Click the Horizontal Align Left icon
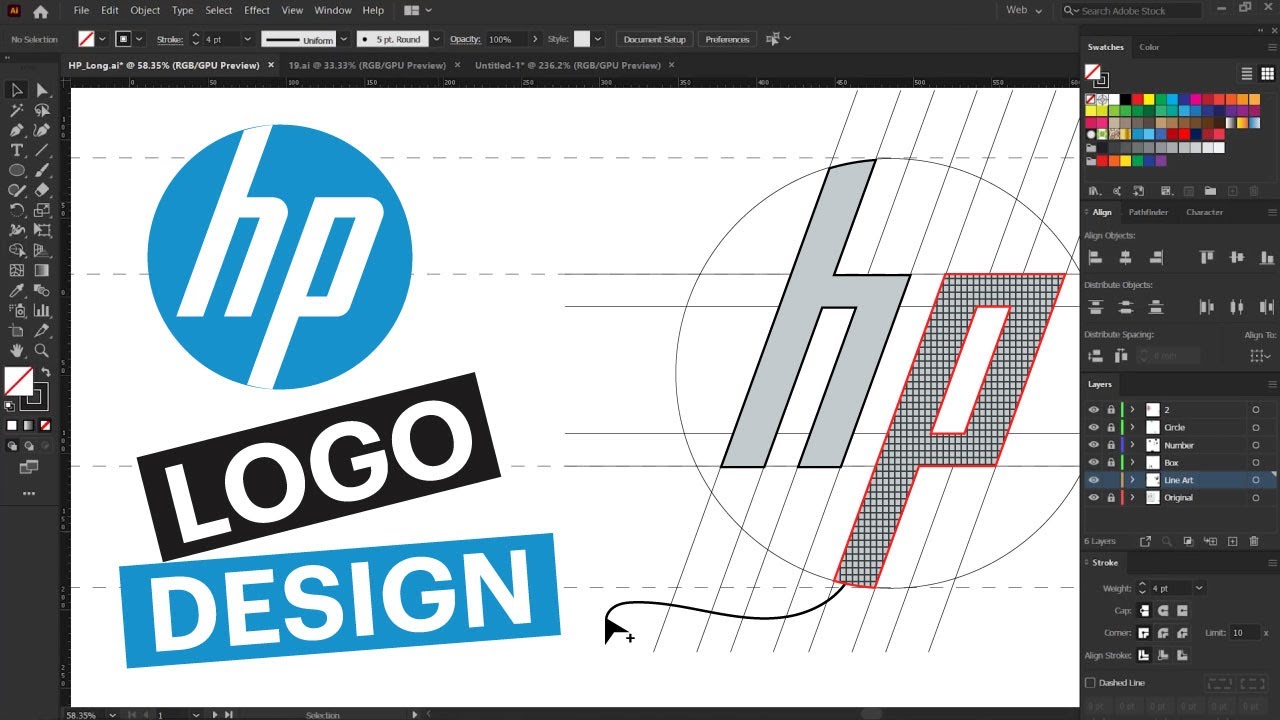Viewport: 1280px width, 720px height. pos(1095,257)
